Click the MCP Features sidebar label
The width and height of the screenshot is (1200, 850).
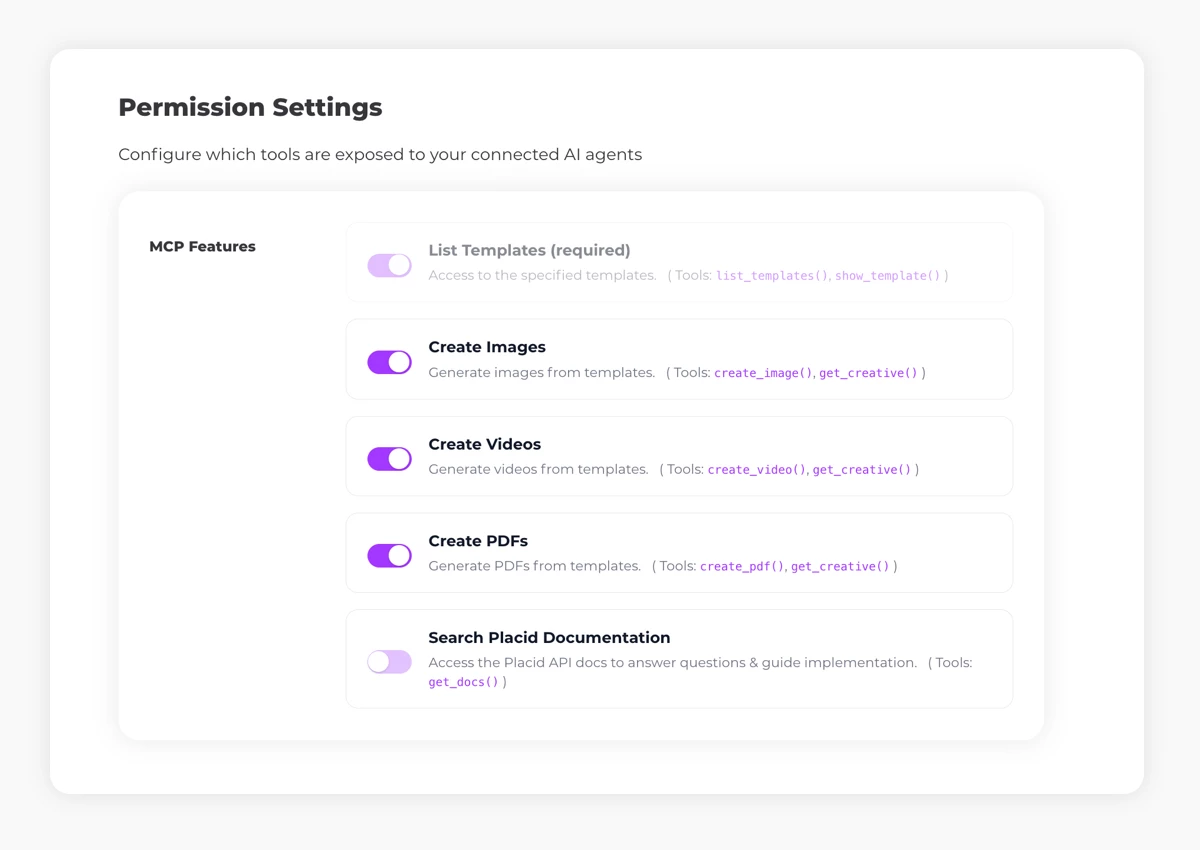point(202,246)
